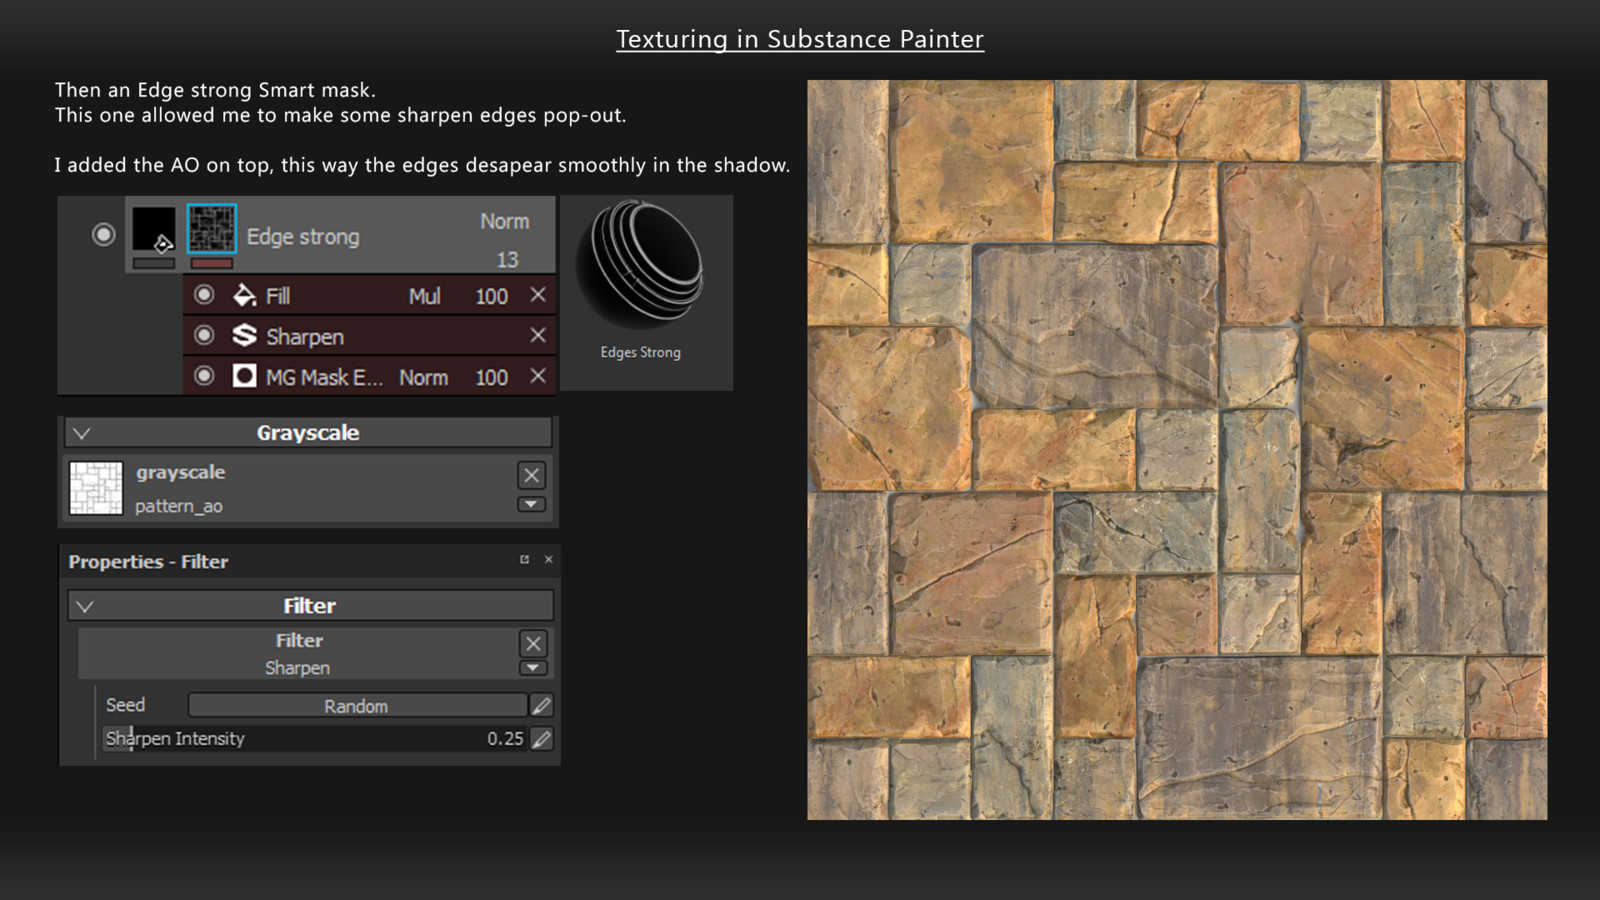Image resolution: width=1600 pixels, height=900 pixels.
Task: Open the grayscale resource dropdown arrow
Action: click(x=531, y=504)
